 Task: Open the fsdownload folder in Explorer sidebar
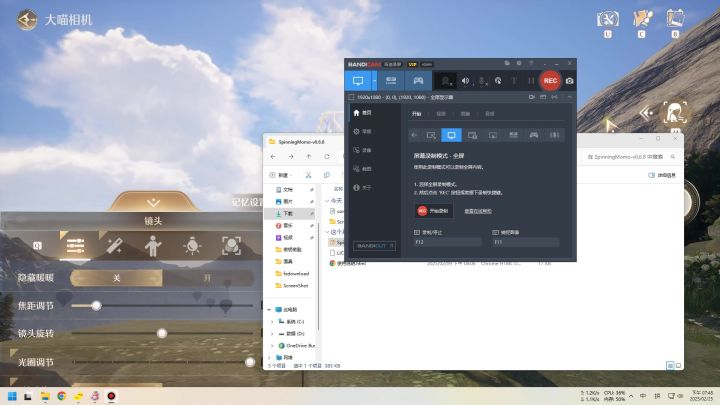coord(294,273)
